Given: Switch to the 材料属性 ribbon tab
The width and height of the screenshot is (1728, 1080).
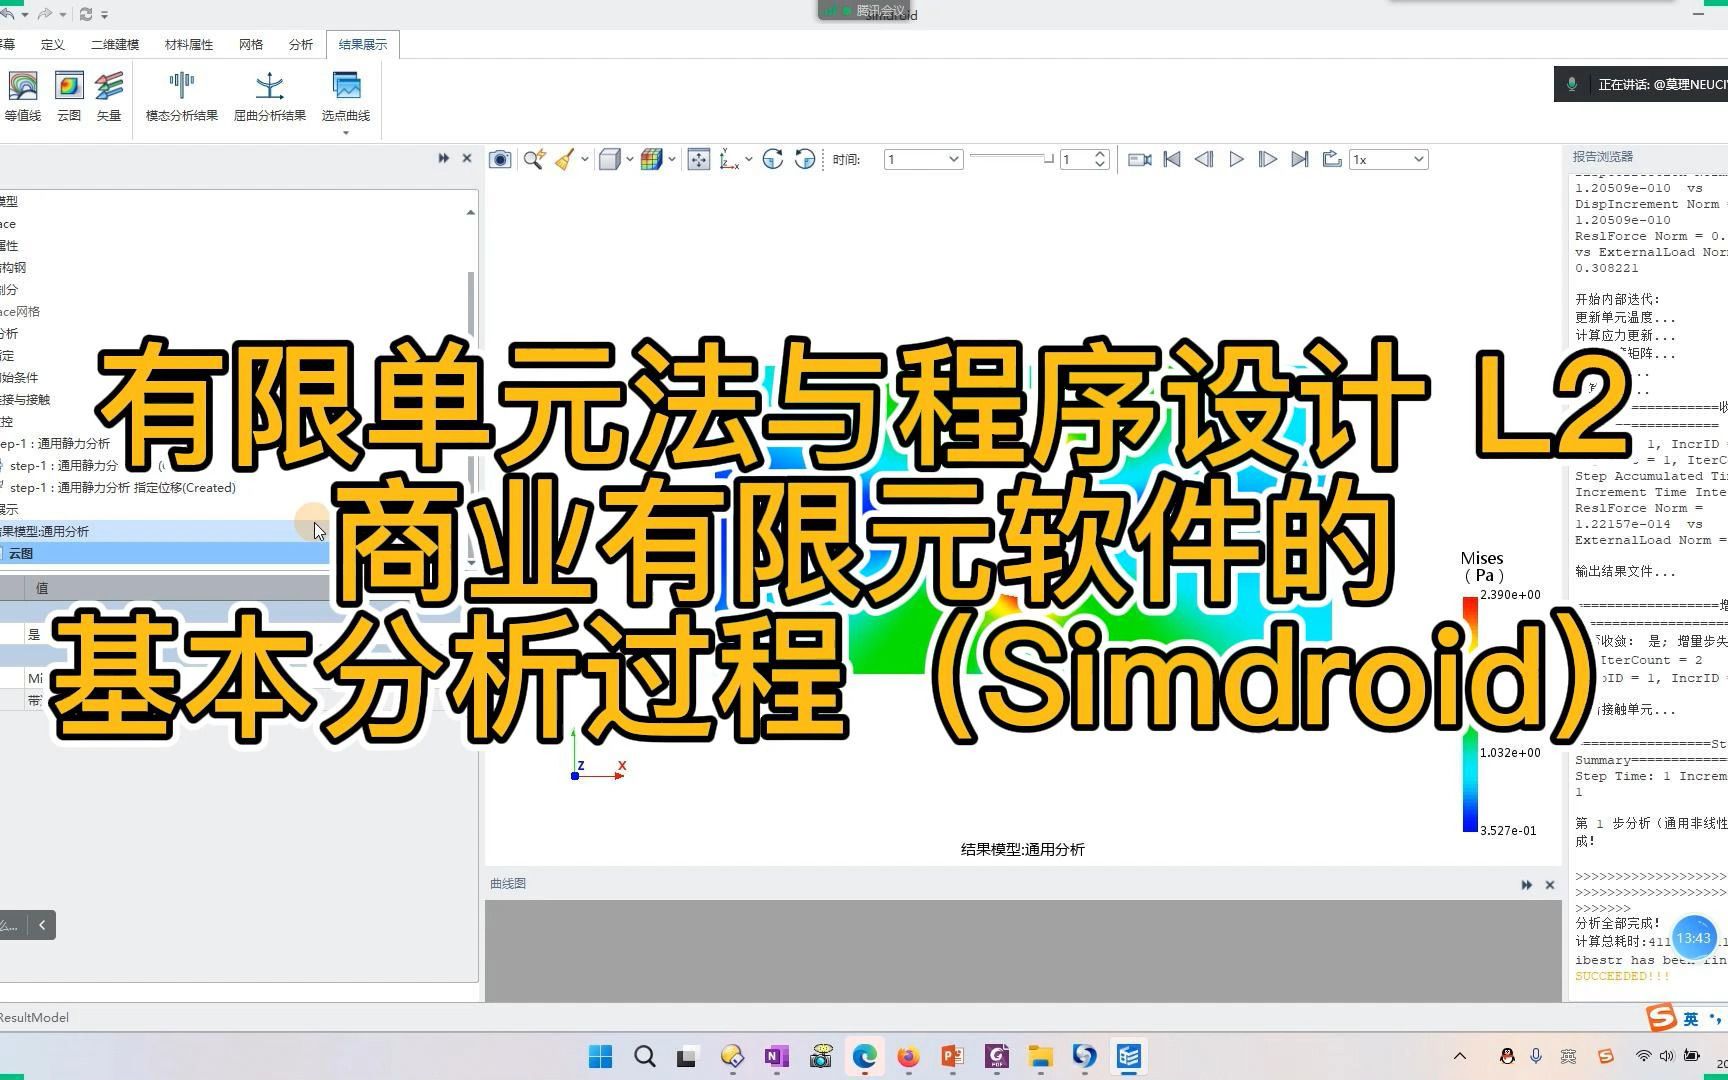Looking at the screenshot, I should (x=189, y=44).
